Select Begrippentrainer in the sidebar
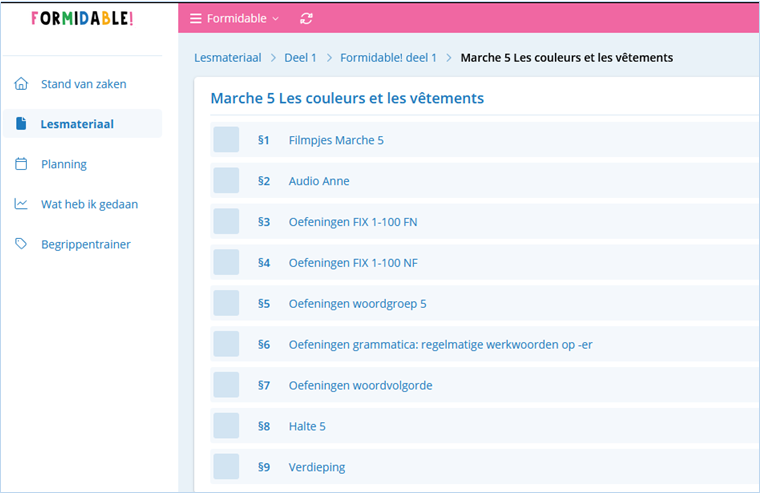This screenshot has height=494, width=761. coord(85,244)
